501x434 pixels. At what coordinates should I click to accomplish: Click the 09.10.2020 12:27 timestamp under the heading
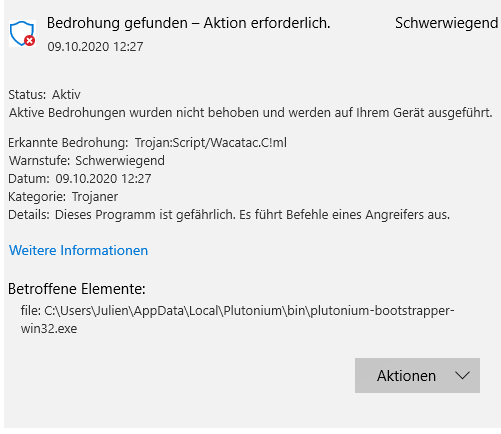[x=95, y=47]
